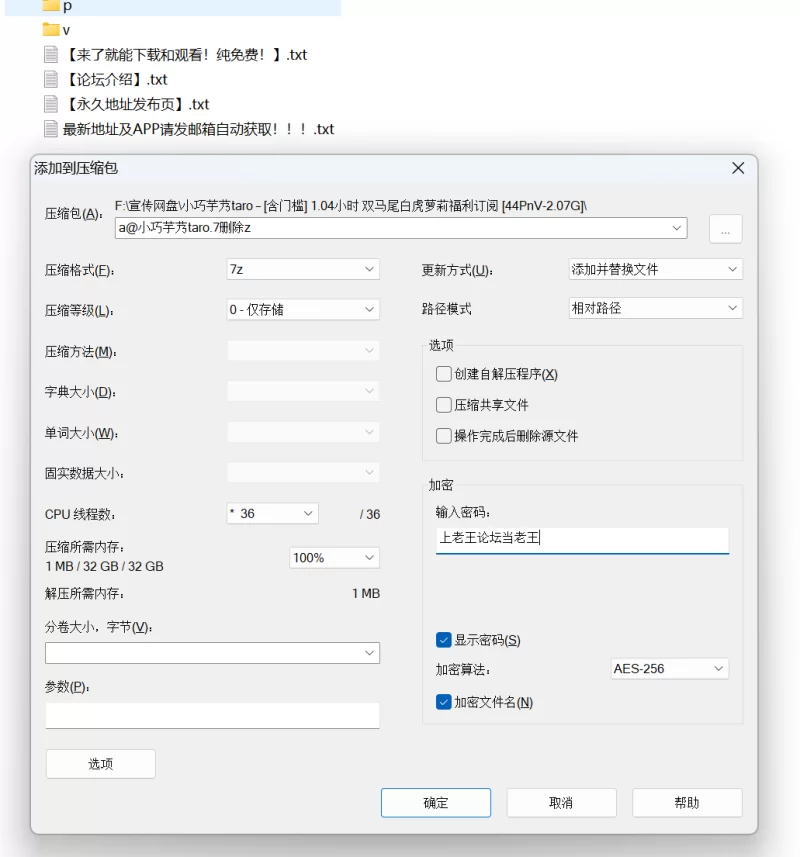Open the 加密算法 AES-256 dropdown
The width and height of the screenshot is (800, 857).
click(670, 668)
